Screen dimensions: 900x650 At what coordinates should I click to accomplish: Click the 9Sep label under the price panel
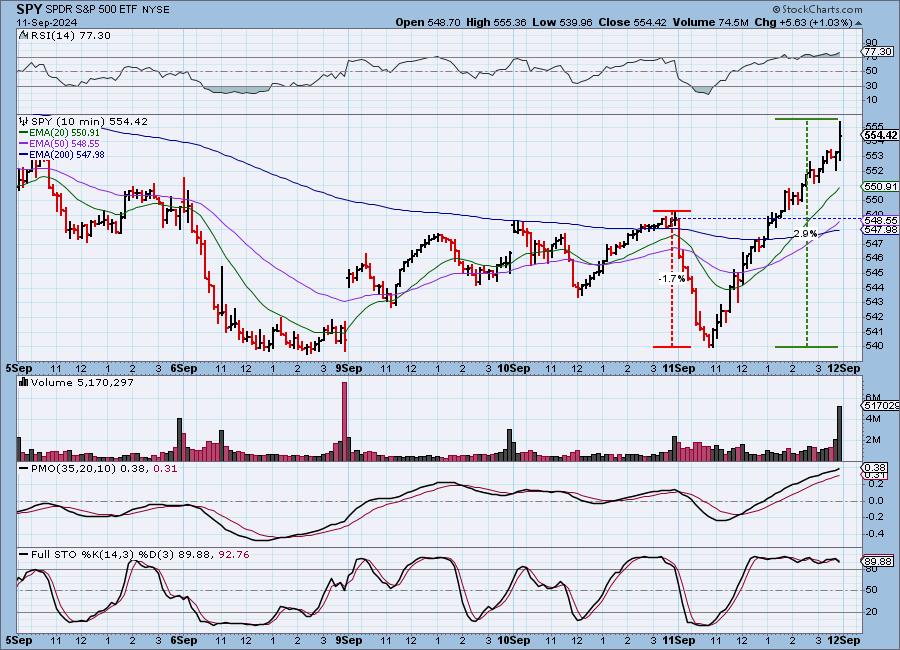pyautogui.click(x=348, y=368)
